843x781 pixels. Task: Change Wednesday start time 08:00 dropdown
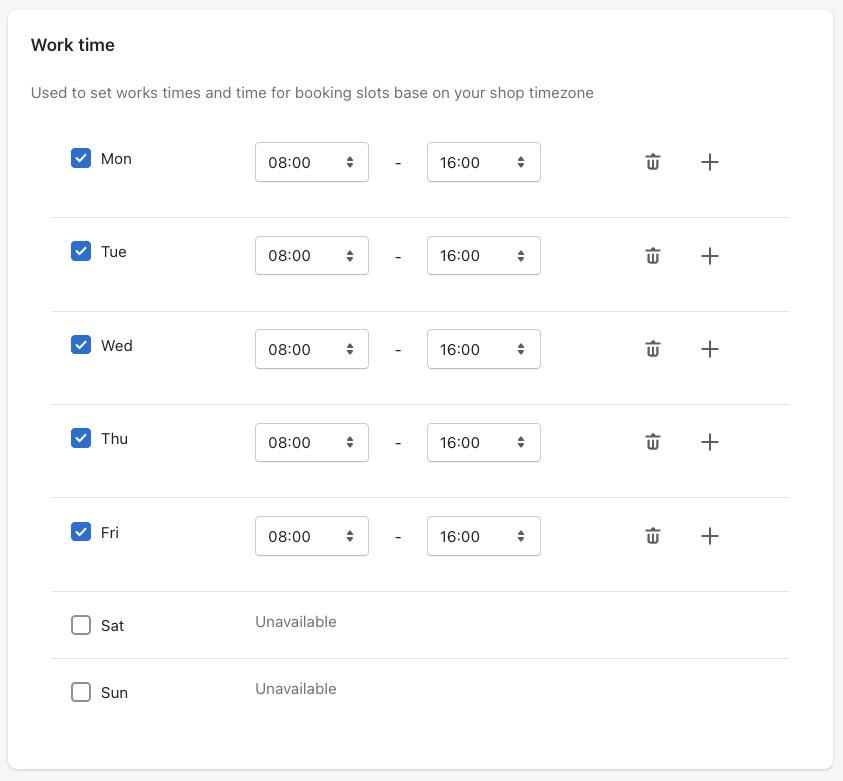point(311,349)
